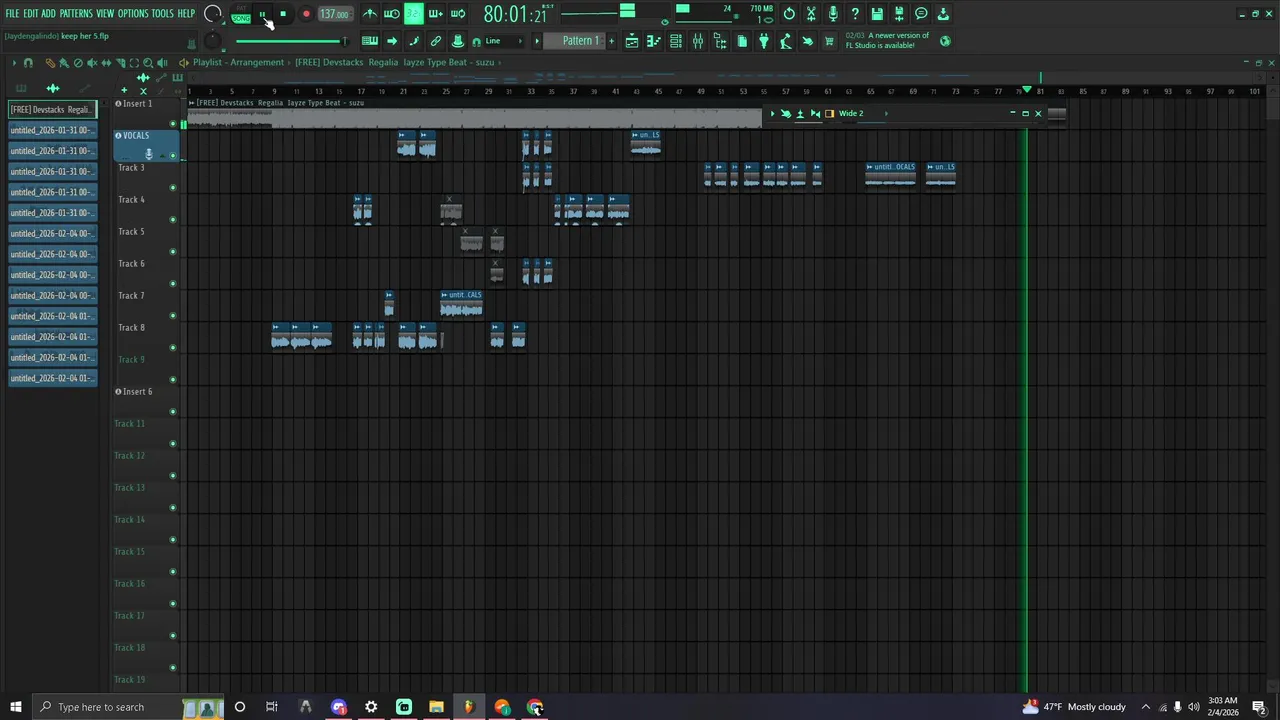Select the playlist Zoom magnifier tool
The height and width of the screenshot is (720, 1280).
pyautogui.click(x=148, y=63)
